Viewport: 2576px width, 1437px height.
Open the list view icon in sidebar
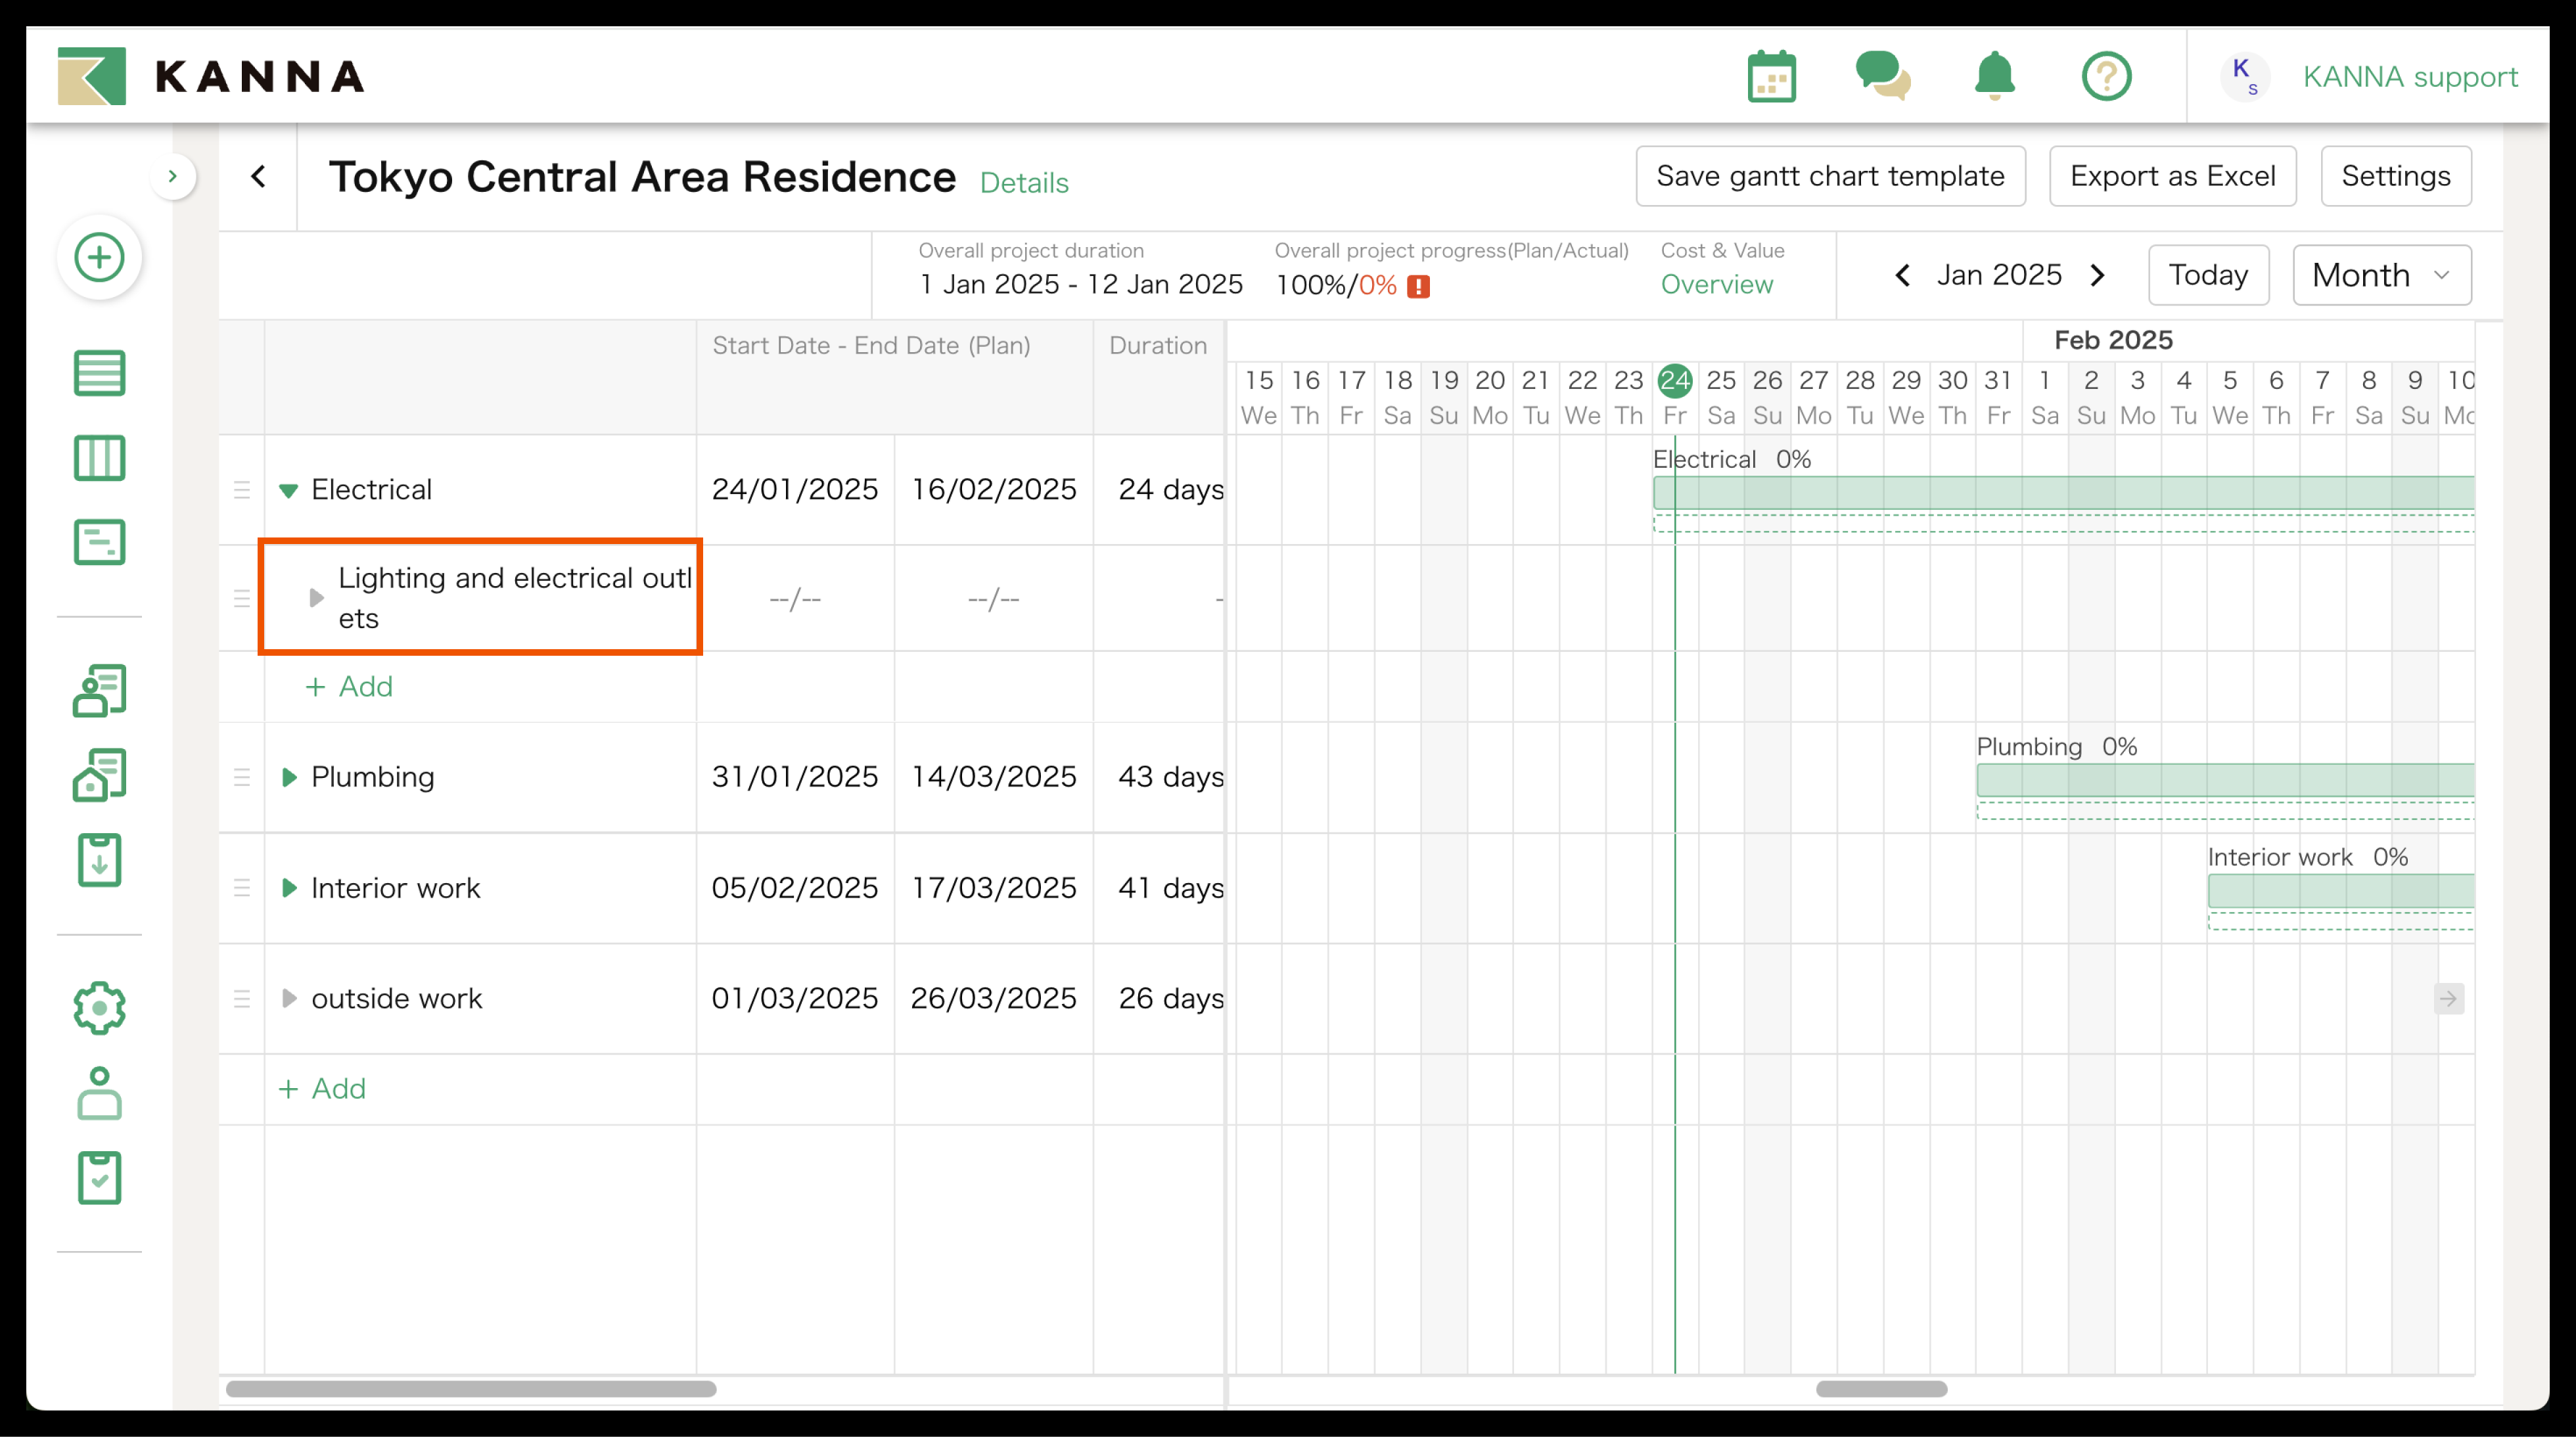(x=99, y=372)
